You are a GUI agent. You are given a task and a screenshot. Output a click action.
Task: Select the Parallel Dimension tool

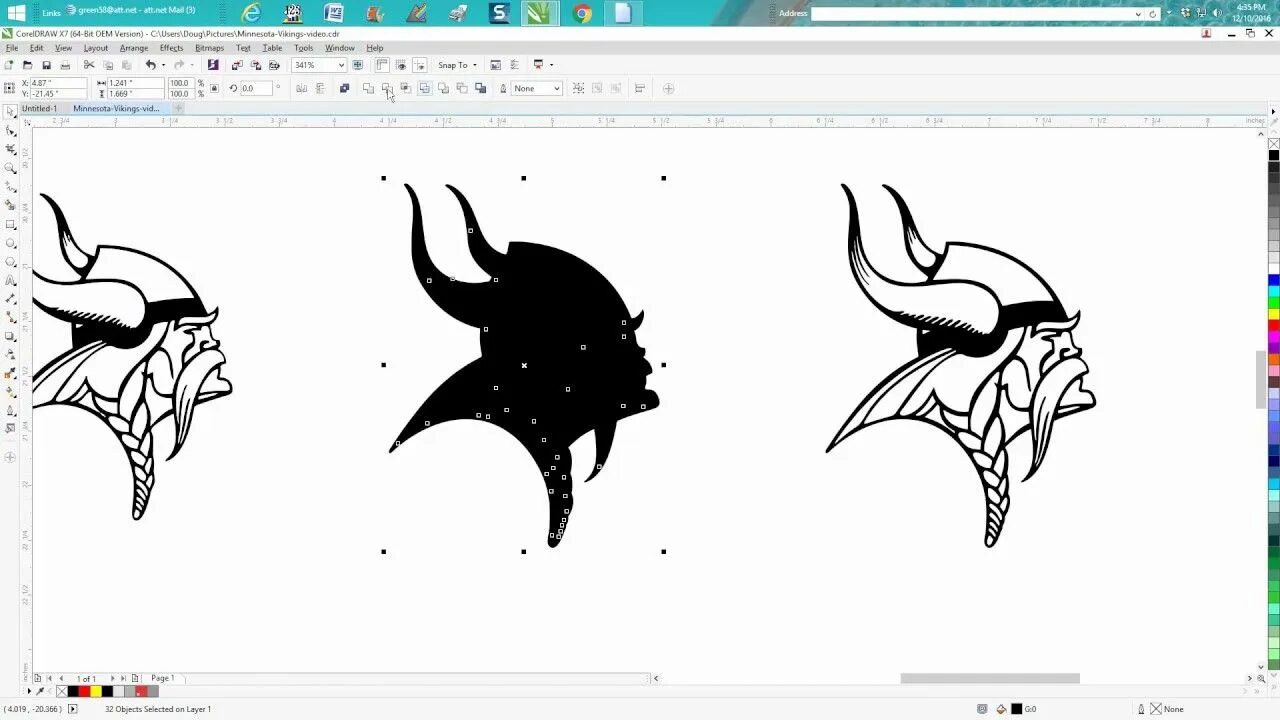(11, 299)
